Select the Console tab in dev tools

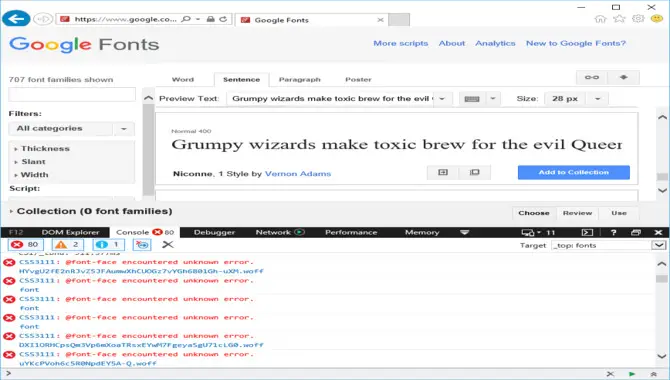(x=144, y=233)
